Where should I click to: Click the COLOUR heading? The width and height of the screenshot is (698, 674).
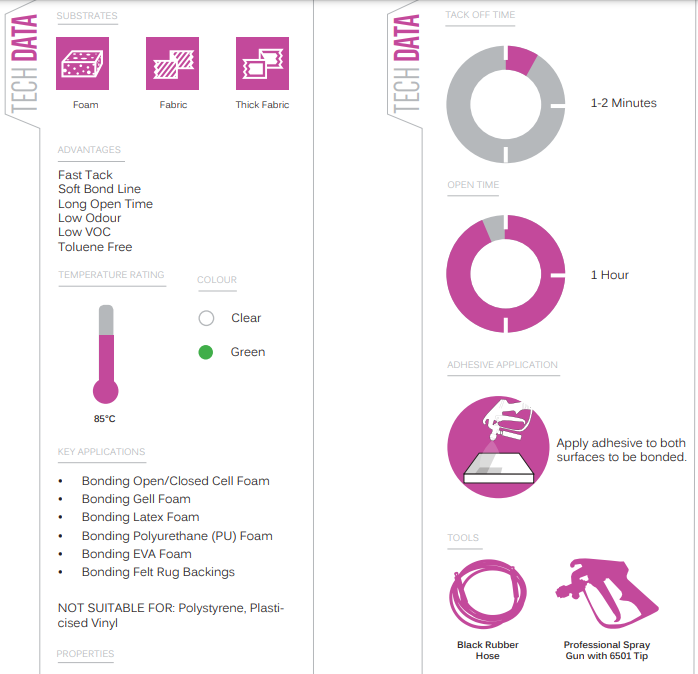point(217,280)
